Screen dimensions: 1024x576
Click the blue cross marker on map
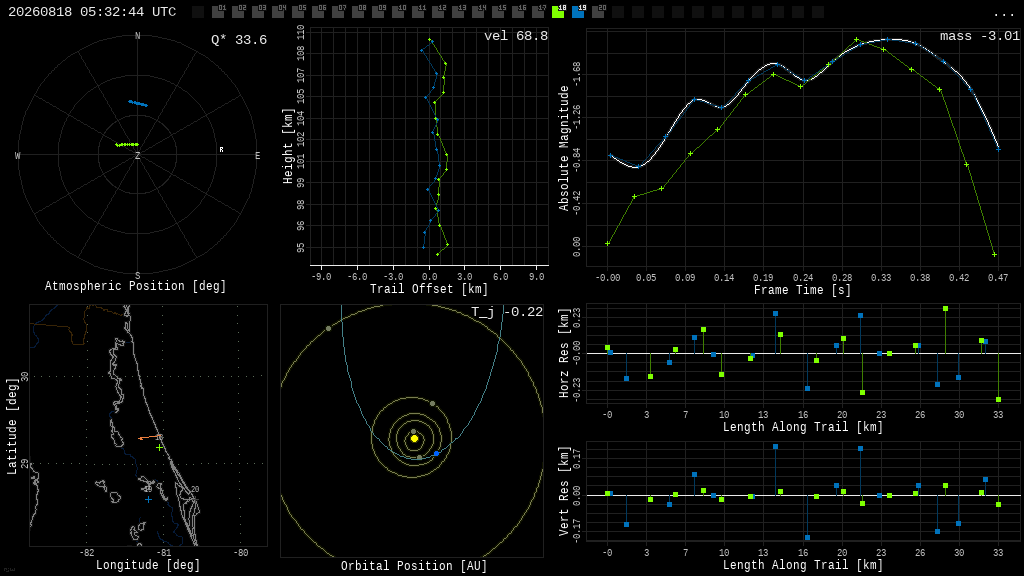[148, 500]
